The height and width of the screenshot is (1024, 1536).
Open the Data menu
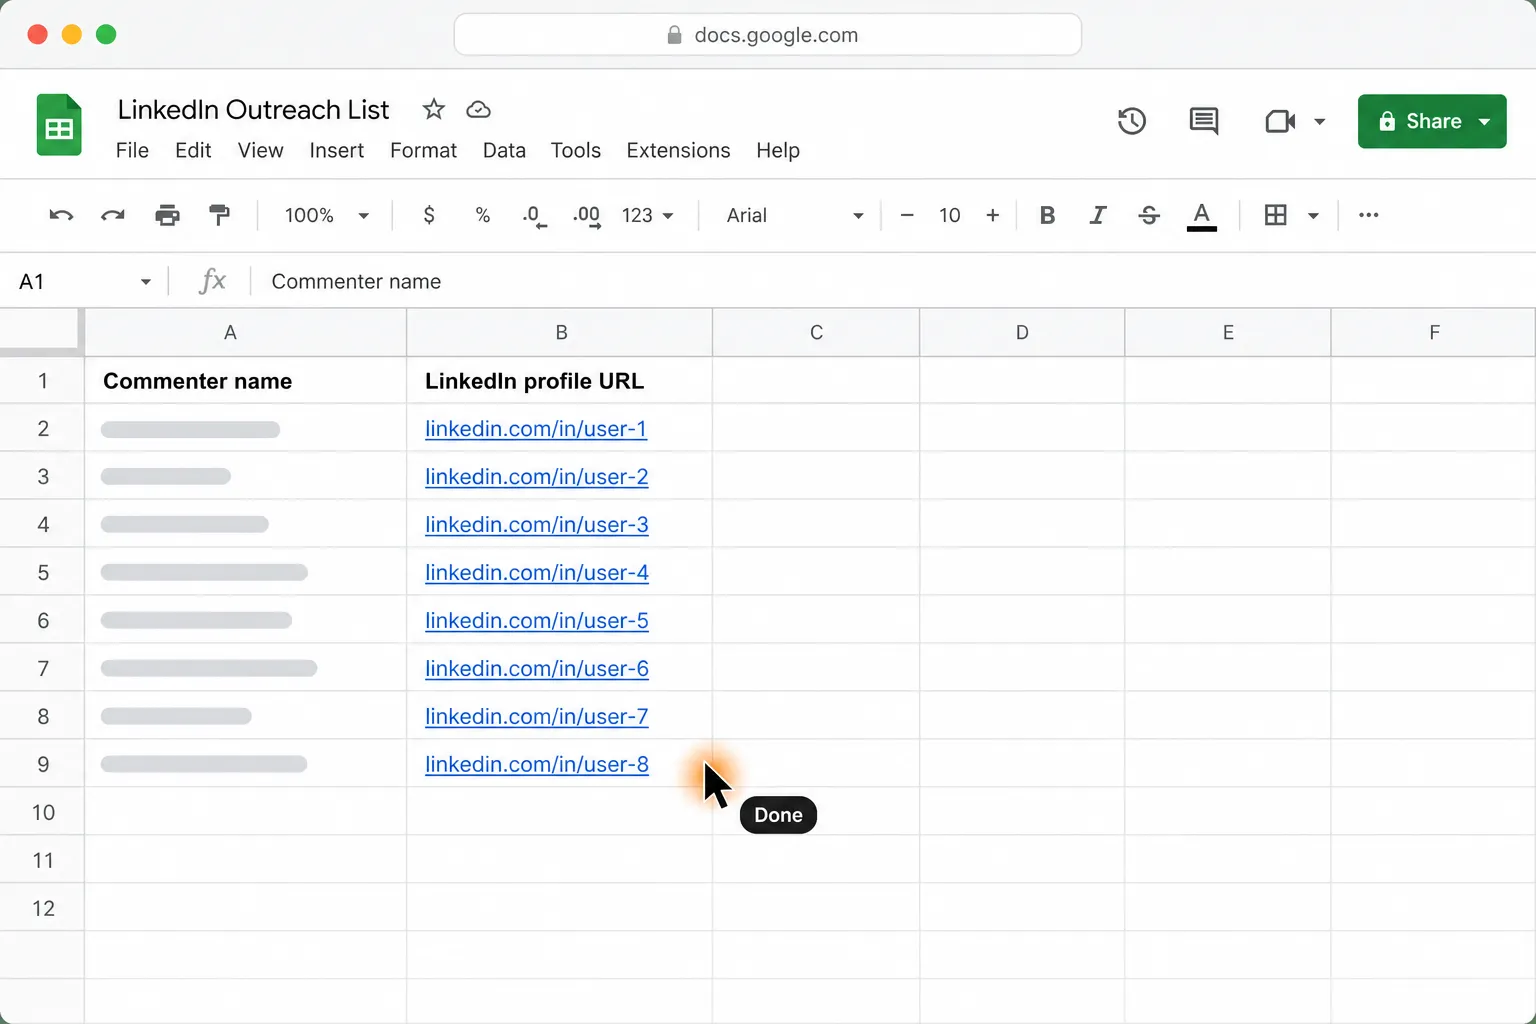[504, 150]
